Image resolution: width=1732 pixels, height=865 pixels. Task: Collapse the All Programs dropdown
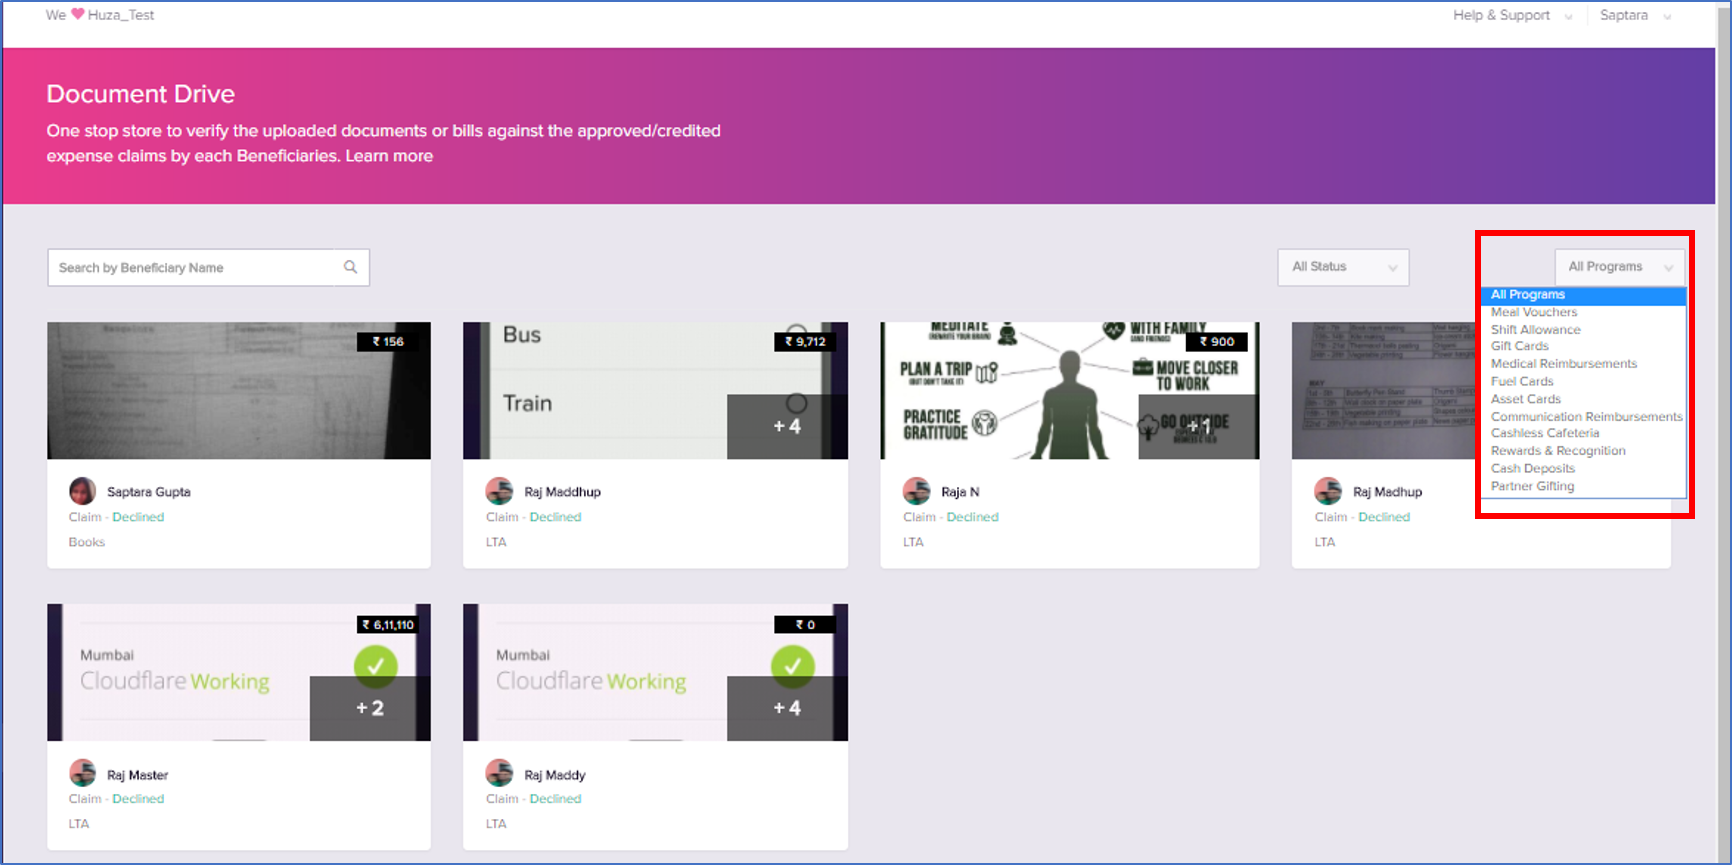coord(1619,267)
